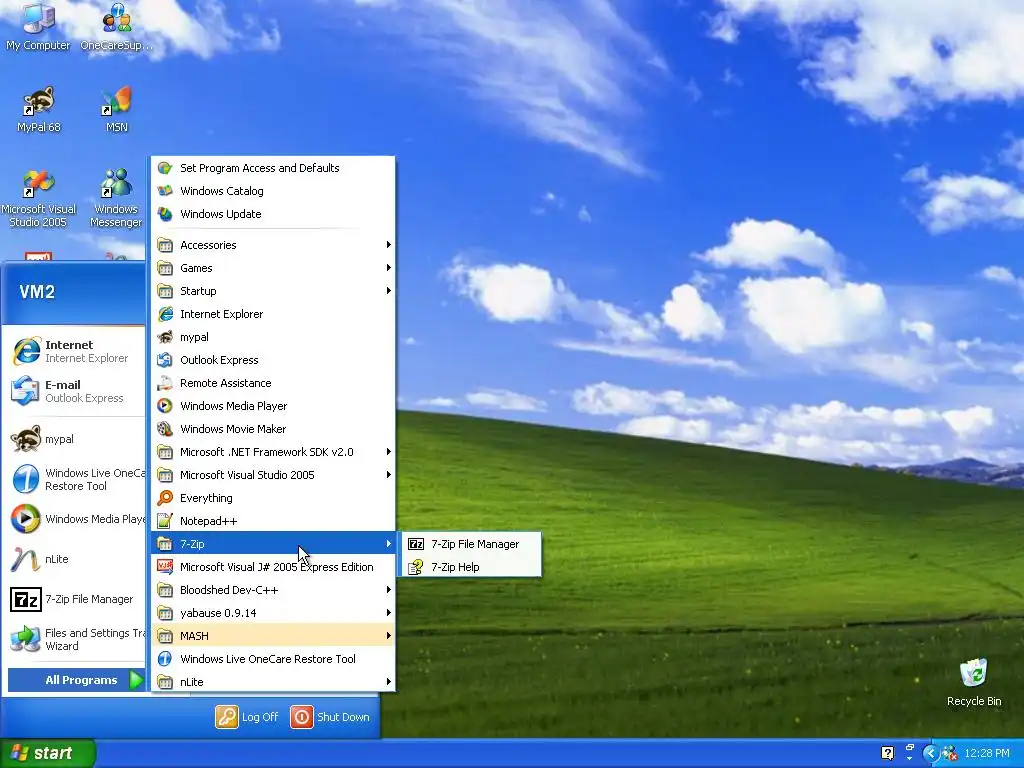Image resolution: width=1024 pixels, height=768 pixels.
Task: Launch MyPal 68 desktop shortcut
Action: point(39,109)
